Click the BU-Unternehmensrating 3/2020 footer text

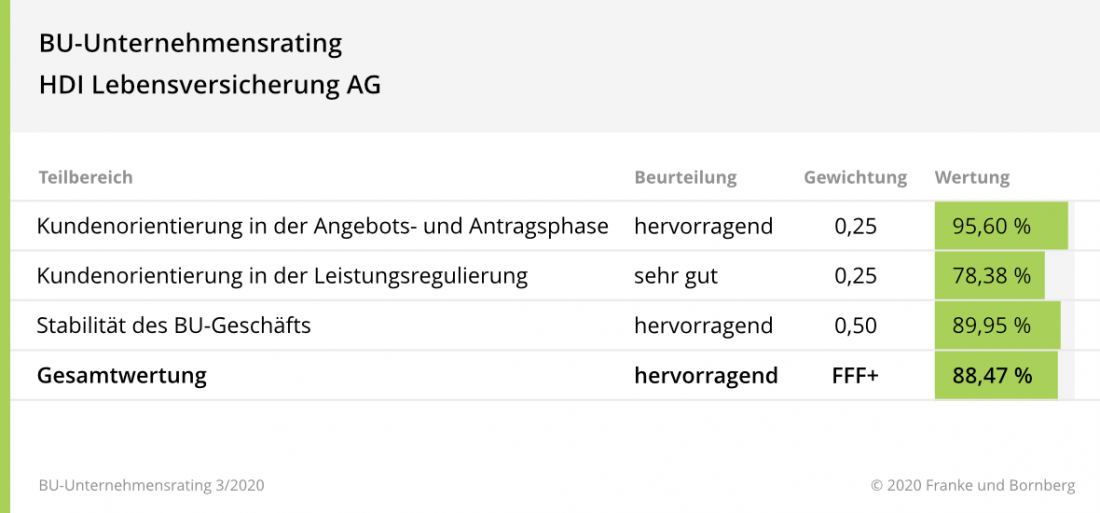[151, 486]
